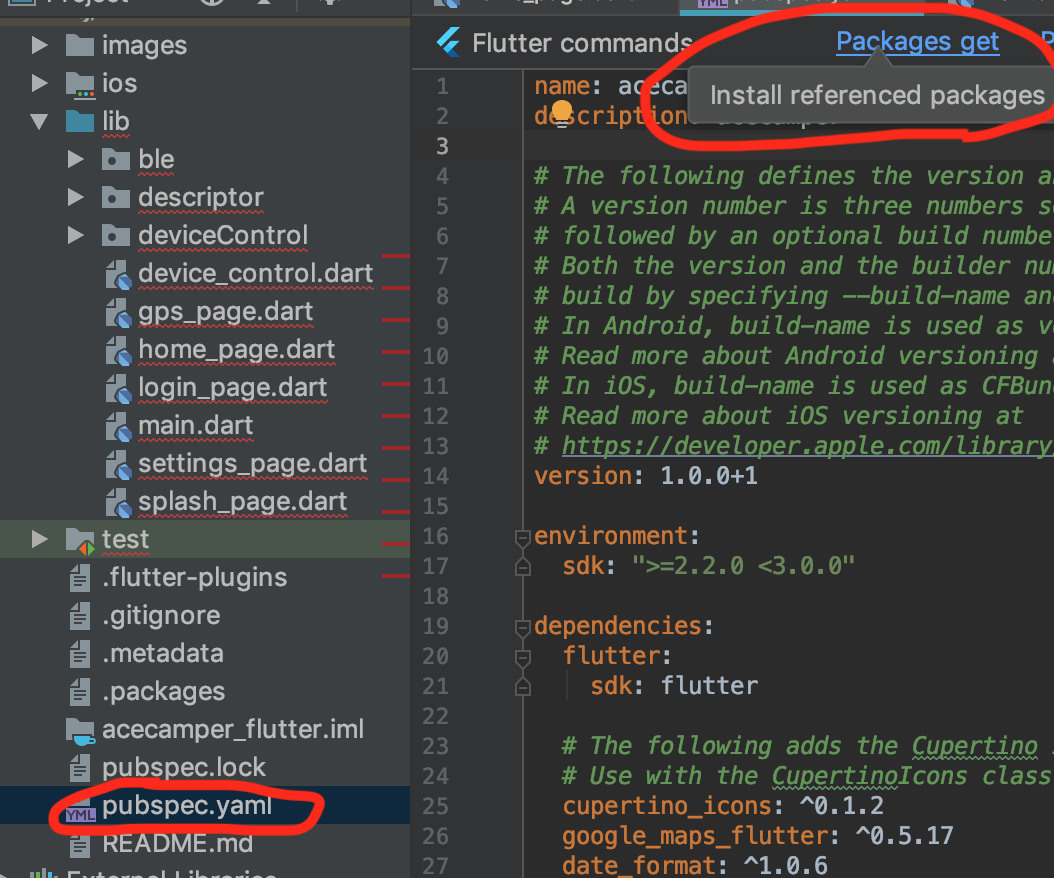
Task: Open settings_page.dart file
Action: 253,464
